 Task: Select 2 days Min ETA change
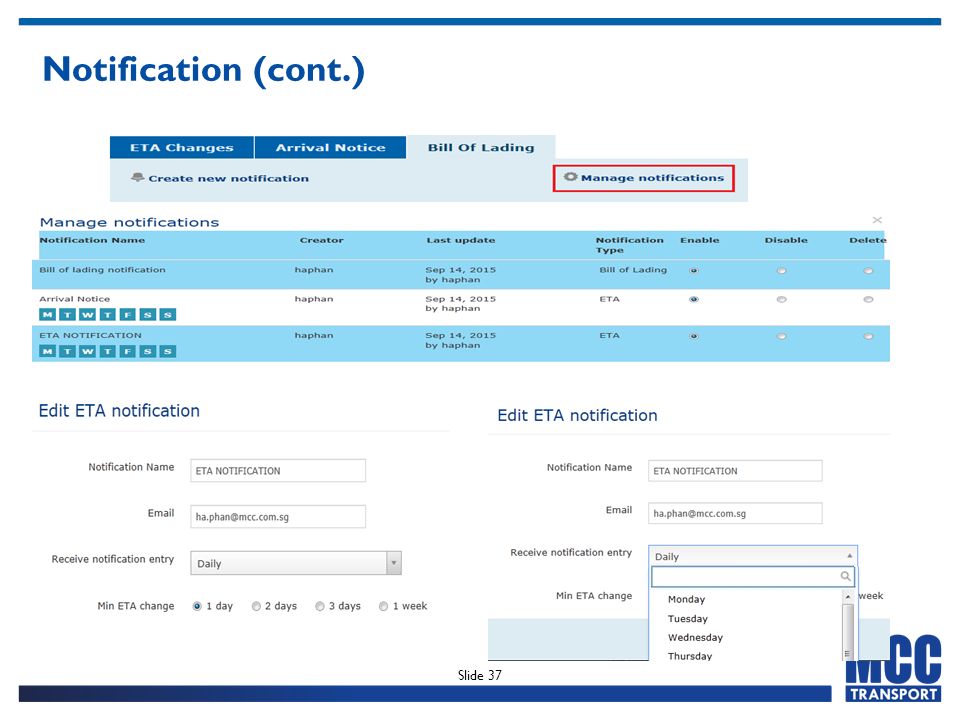click(256, 606)
